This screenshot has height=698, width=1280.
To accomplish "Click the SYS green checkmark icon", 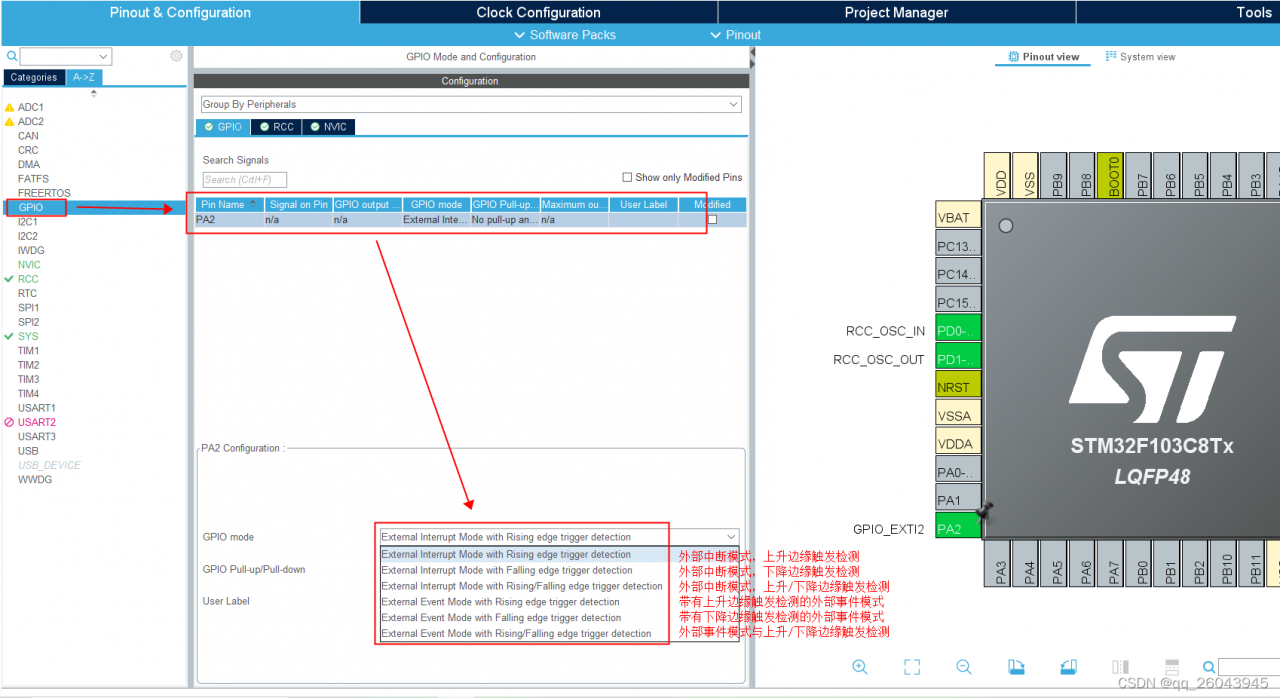I will point(9,336).
